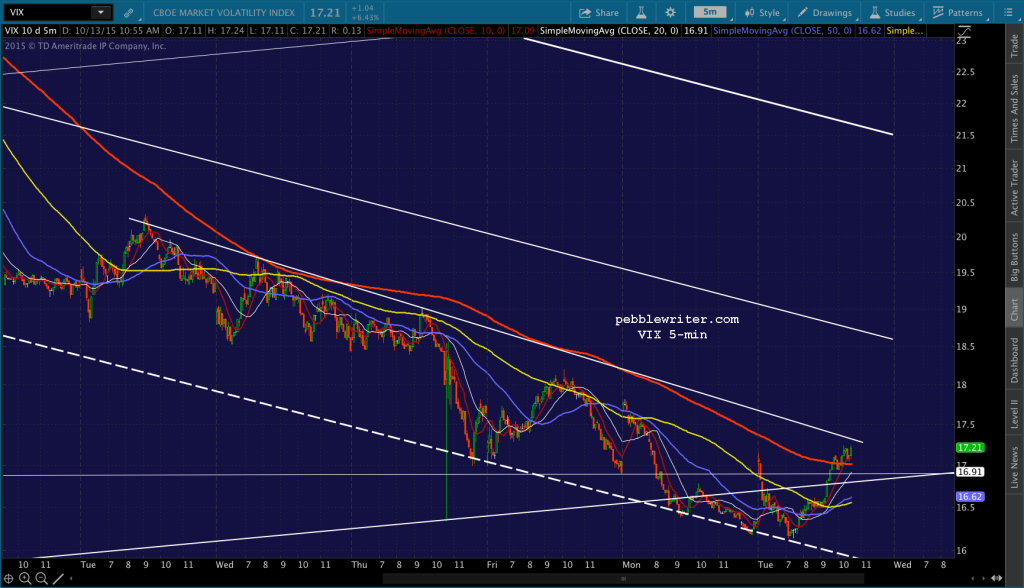This screenshot has width=1024, height=588.
Task: Open the Big Buttons side tab
Action: click(1014, 257)
